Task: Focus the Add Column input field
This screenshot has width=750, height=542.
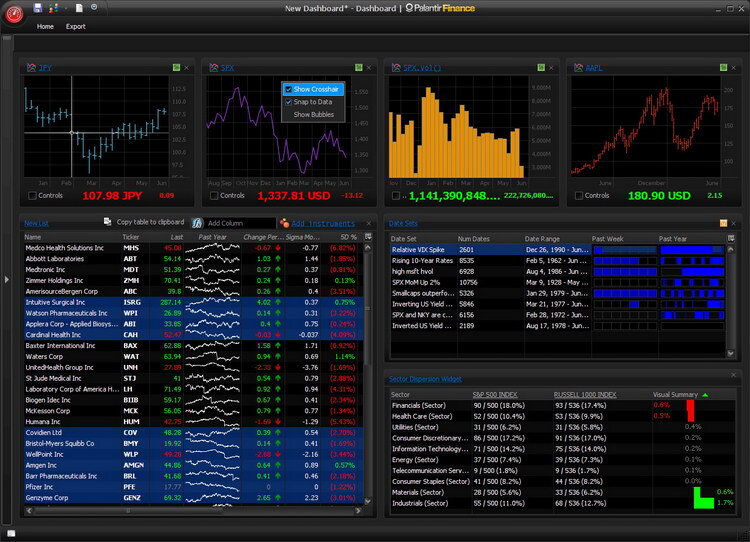Action: point(240,223)
